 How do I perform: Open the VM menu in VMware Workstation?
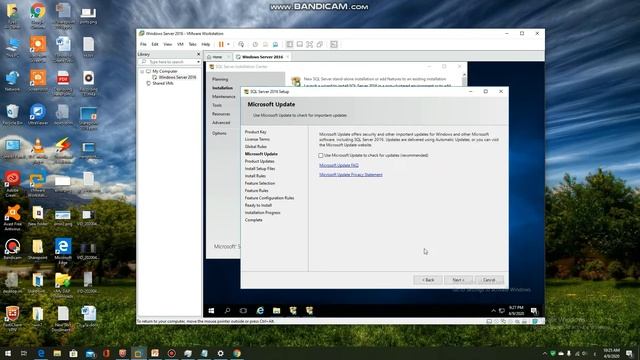coord(180,44)
